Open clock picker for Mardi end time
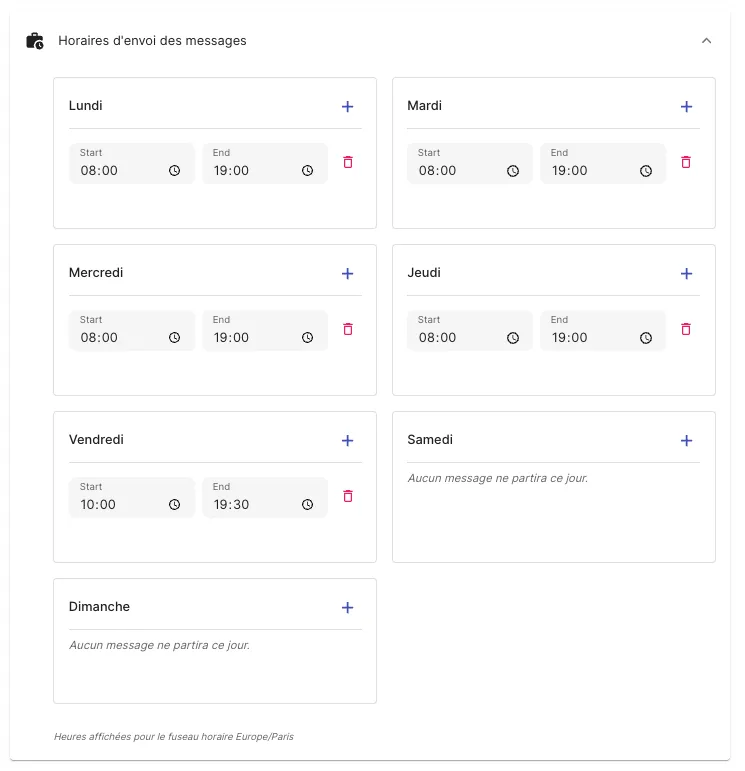The height and width of the screenshot is (771, 745). coord(646,171)
